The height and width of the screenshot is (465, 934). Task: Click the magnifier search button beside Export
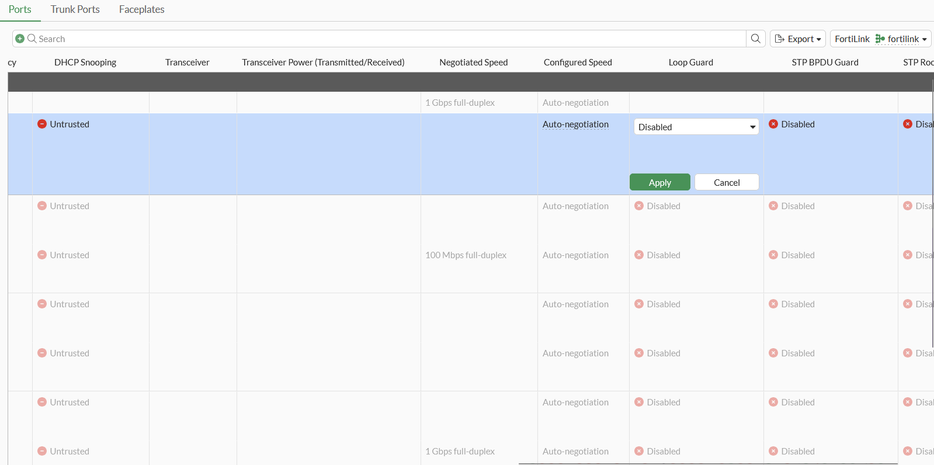(755, 39)
